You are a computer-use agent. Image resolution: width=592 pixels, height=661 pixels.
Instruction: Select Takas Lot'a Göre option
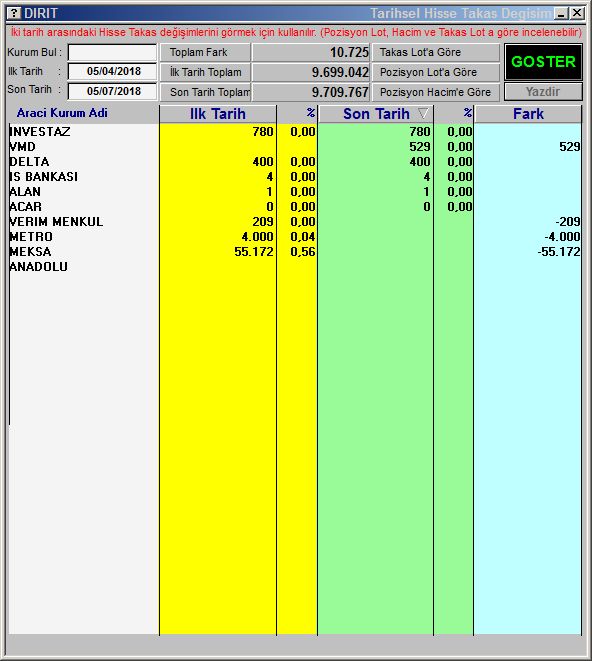click(x=436, y=52)
